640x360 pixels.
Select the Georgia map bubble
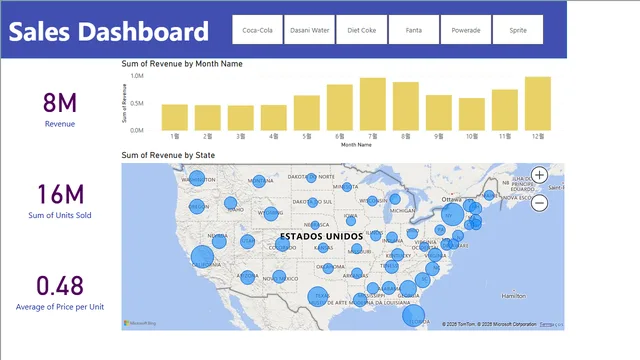(408, 289)
